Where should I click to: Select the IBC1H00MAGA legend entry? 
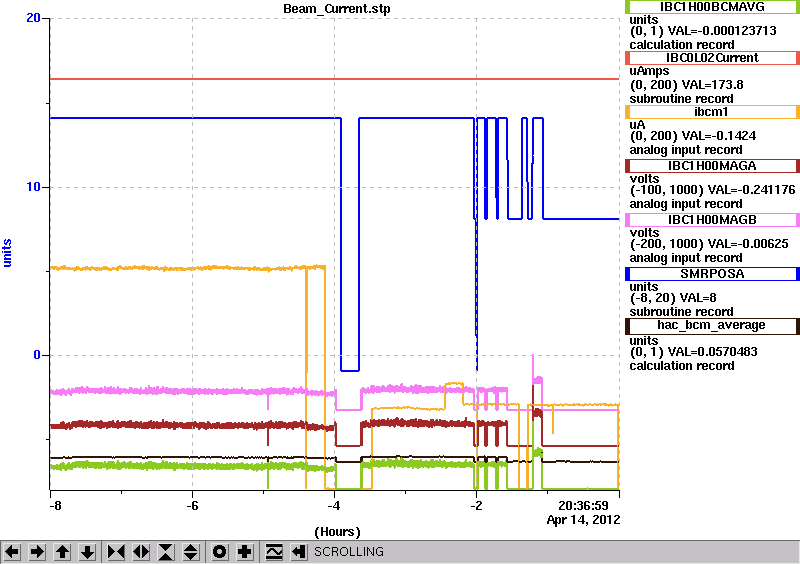(x=712, y=166)
